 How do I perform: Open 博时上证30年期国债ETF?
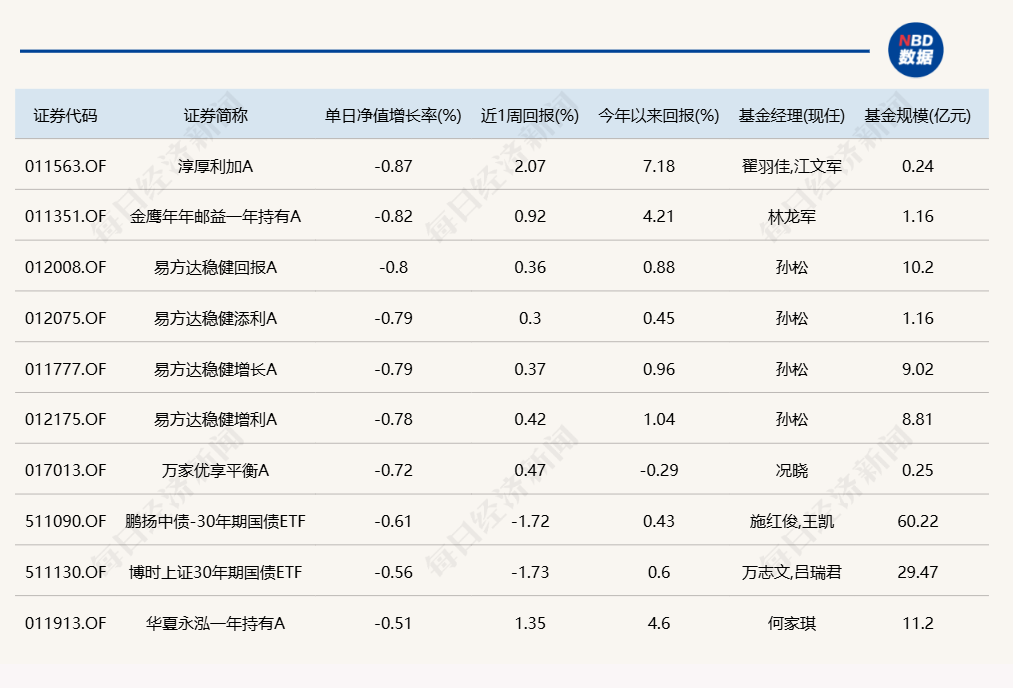215,572
